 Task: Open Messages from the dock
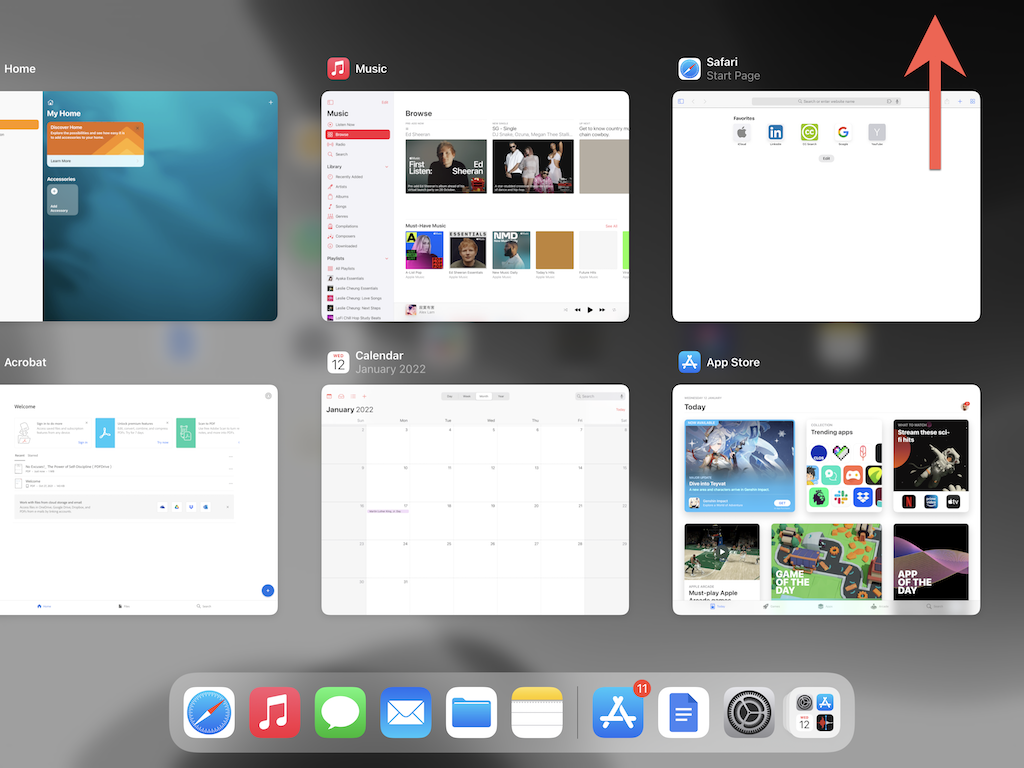[340, 712]
